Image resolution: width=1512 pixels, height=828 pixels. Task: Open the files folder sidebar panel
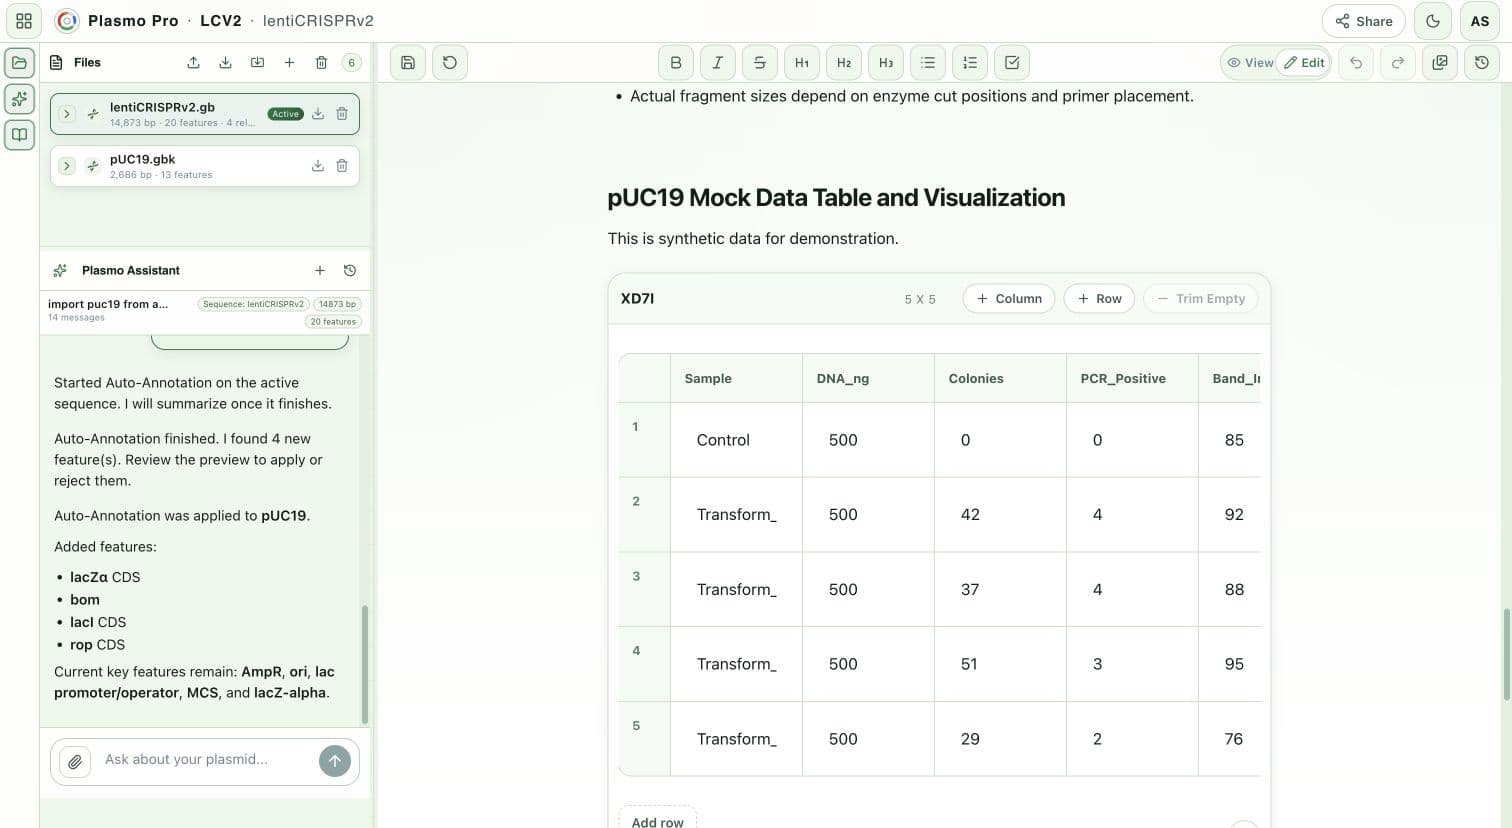pos(19,62)
